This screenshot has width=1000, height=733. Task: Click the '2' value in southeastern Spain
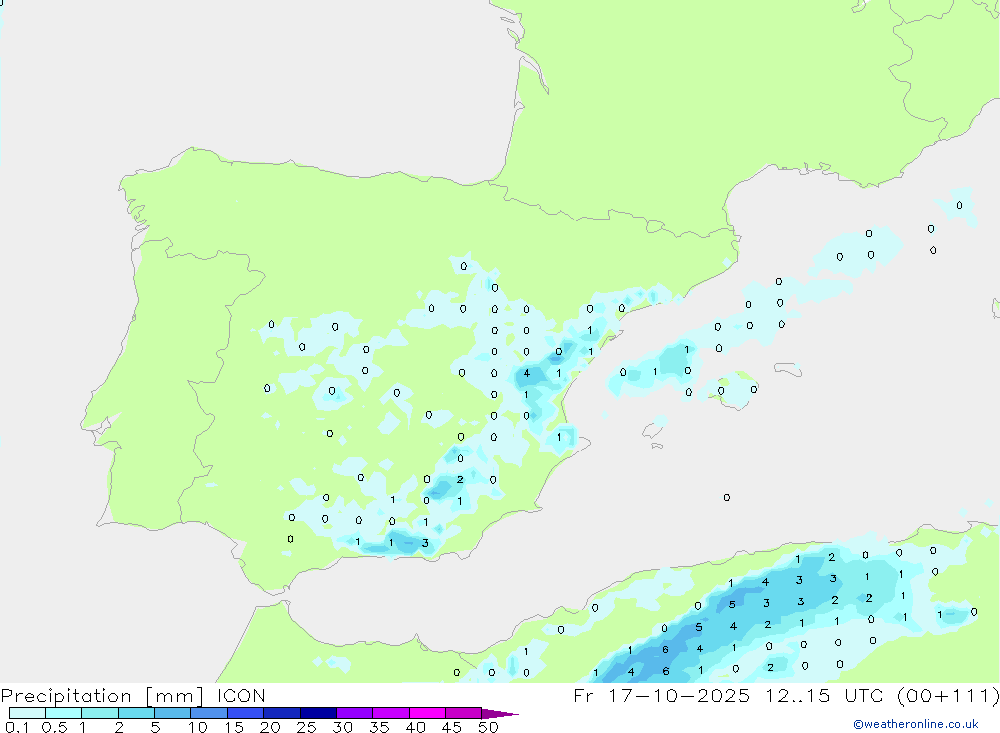tap(460, 480)
